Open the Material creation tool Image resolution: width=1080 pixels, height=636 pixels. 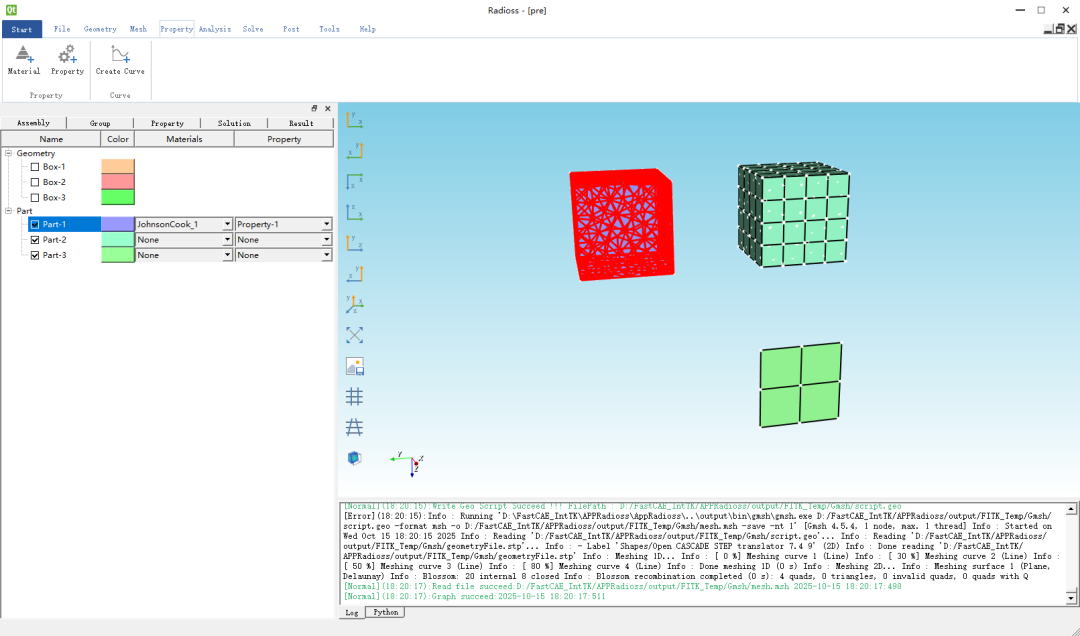click(x=24, y=60)
